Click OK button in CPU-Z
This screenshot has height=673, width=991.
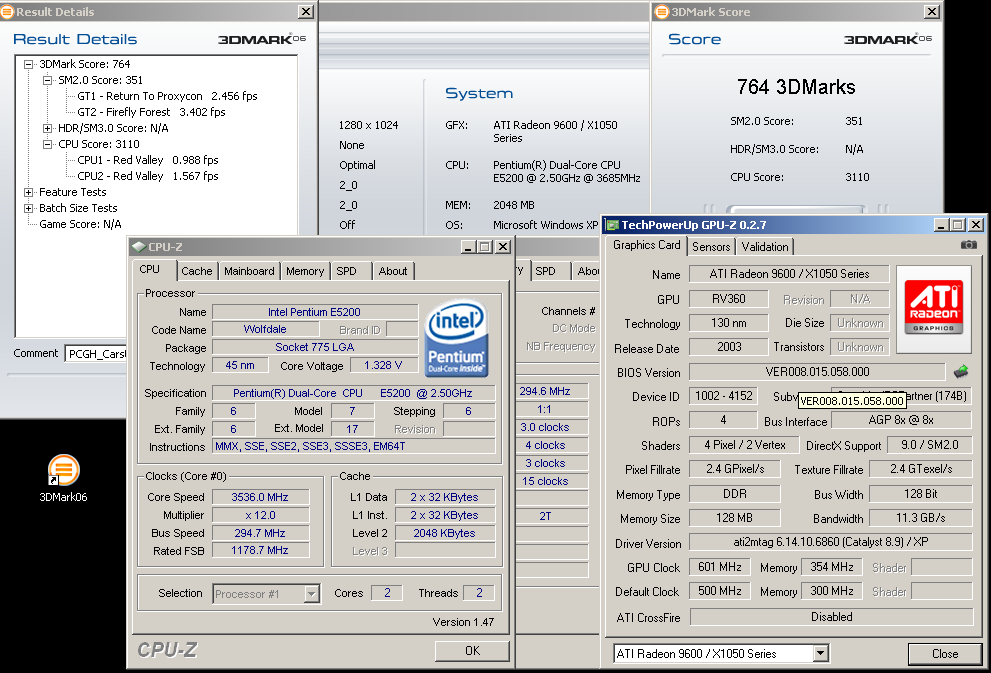pos(472,651)
